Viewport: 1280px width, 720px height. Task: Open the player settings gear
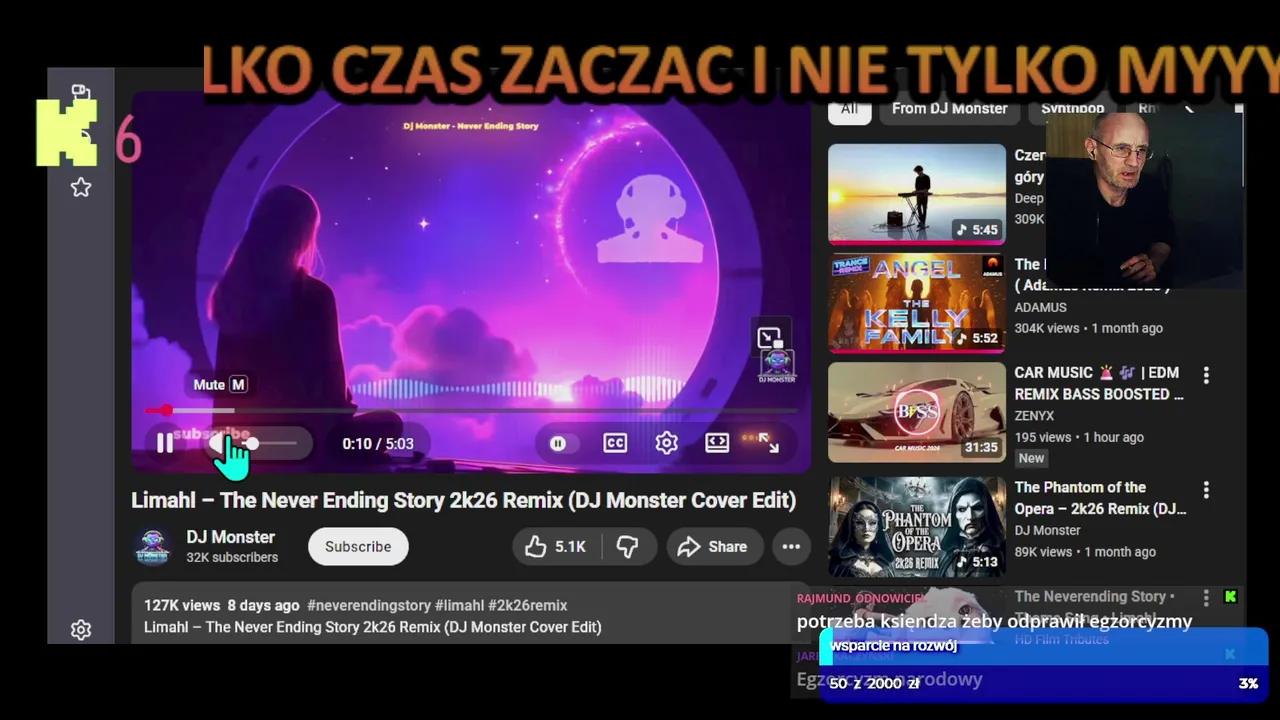(x=667, y=443)
